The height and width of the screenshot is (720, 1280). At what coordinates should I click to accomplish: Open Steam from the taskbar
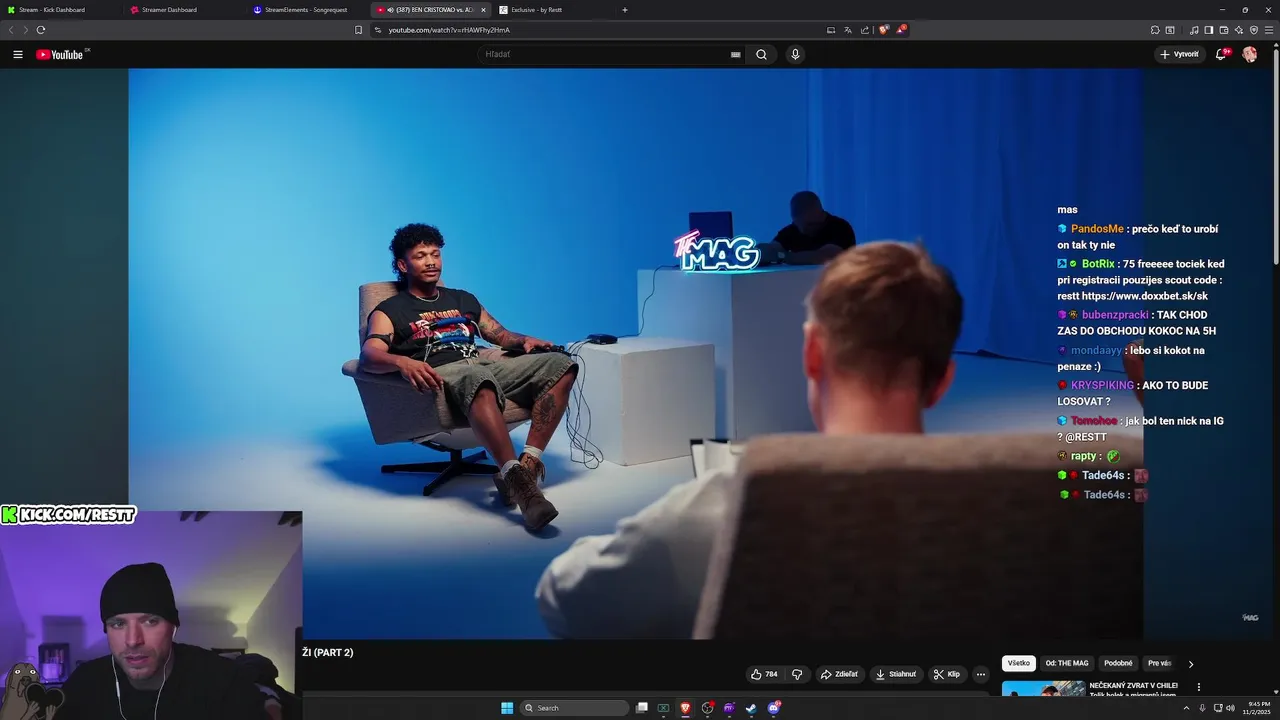751,708
